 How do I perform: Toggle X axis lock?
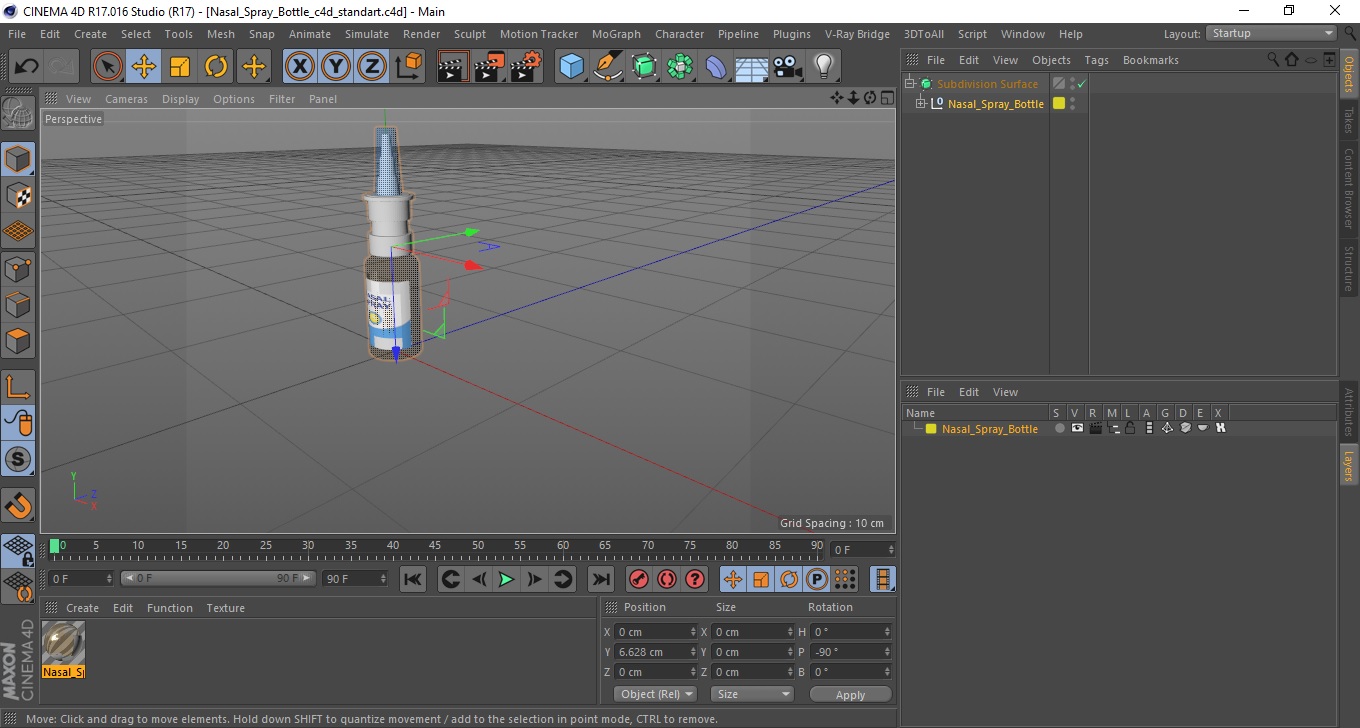tap(299, 67)
